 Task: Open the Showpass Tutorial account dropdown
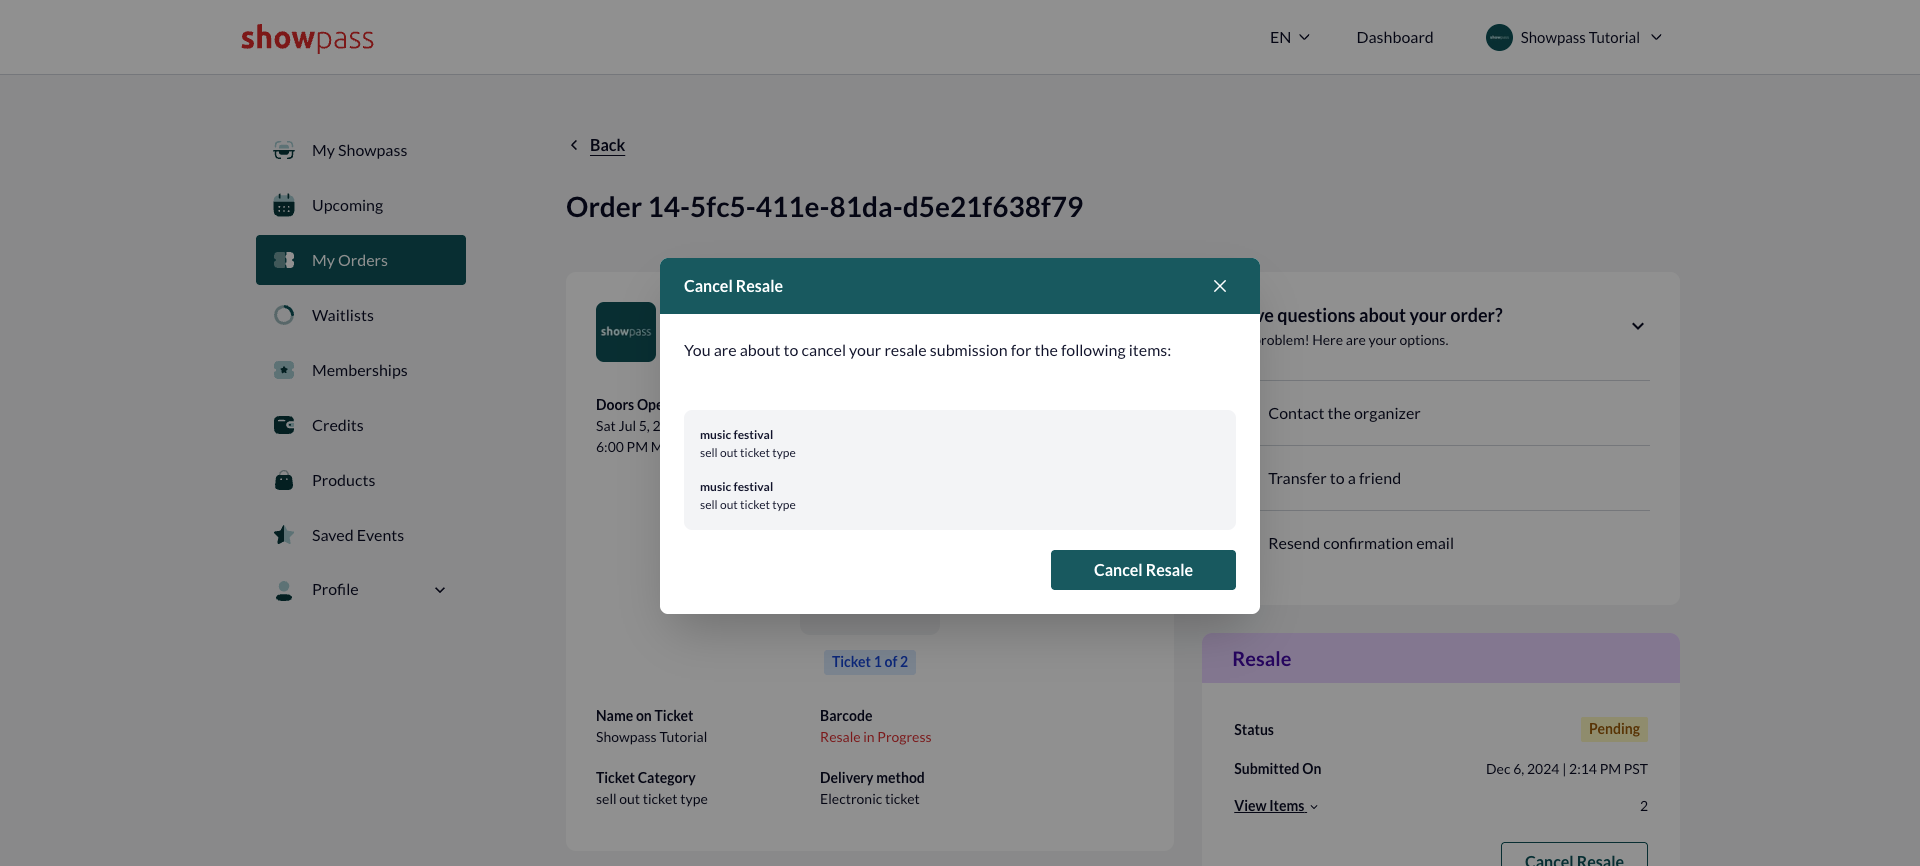(x=1574, y=37)
